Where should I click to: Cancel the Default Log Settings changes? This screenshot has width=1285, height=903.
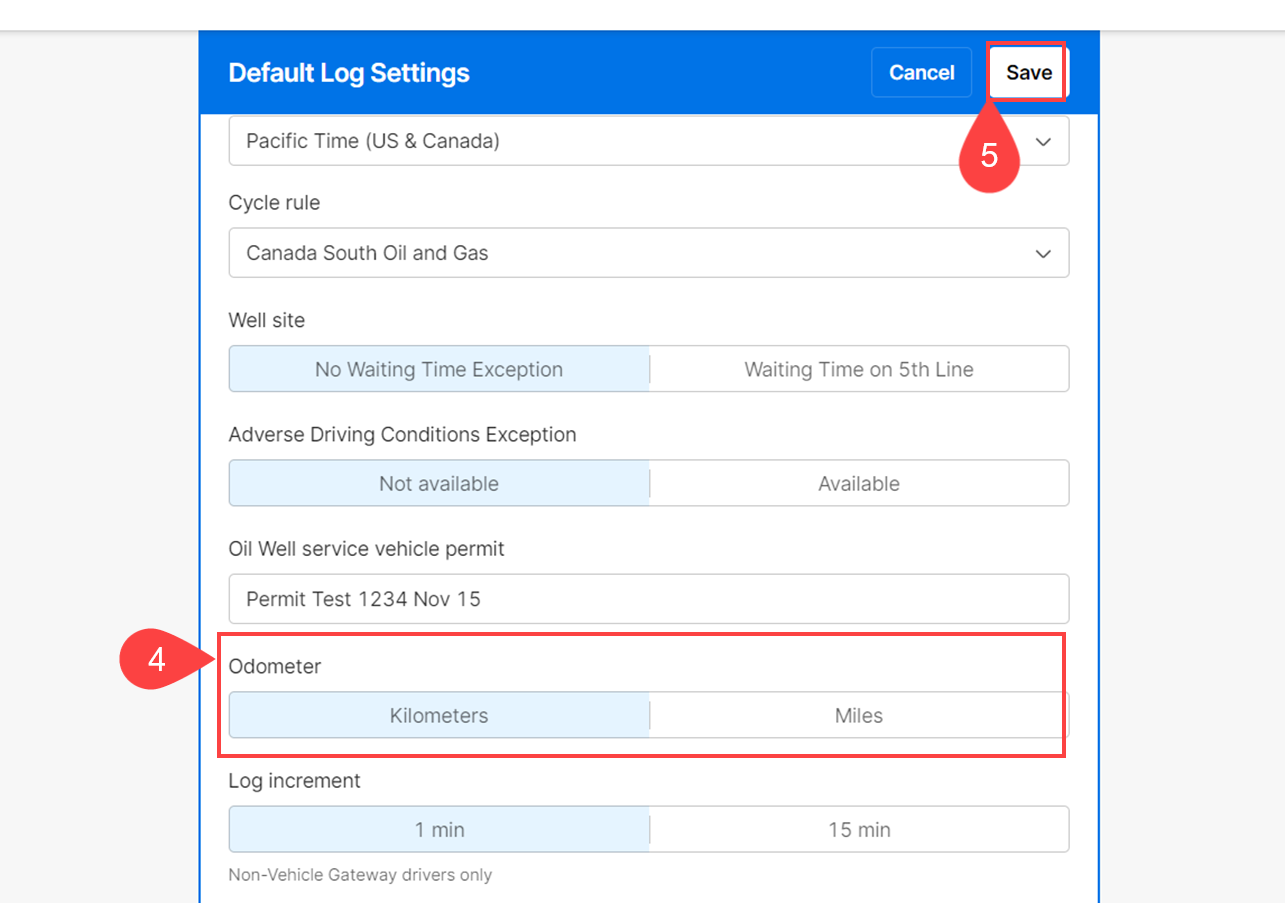(x=921, y=72)
